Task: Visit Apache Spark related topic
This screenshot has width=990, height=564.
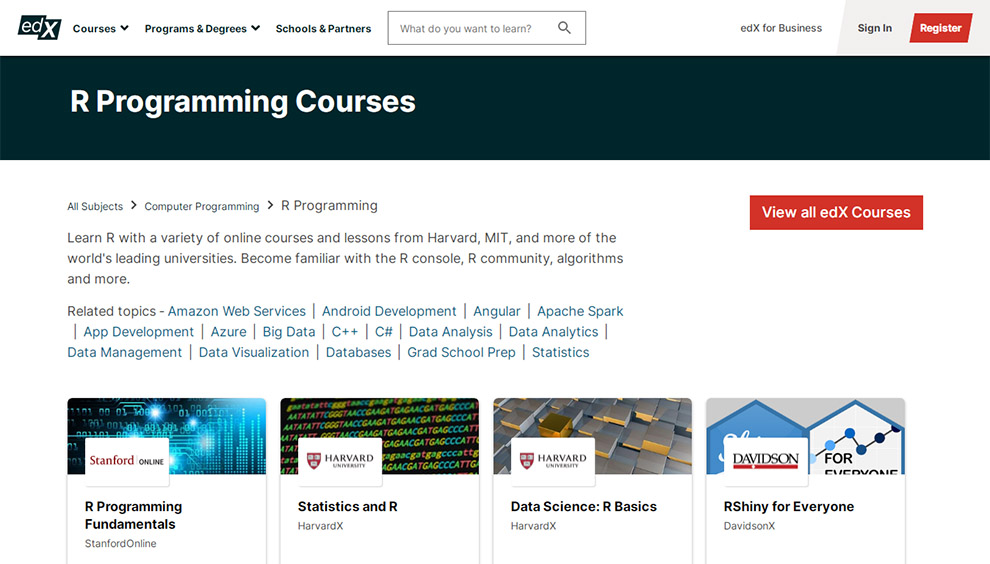Action: [x=580, y=311]
